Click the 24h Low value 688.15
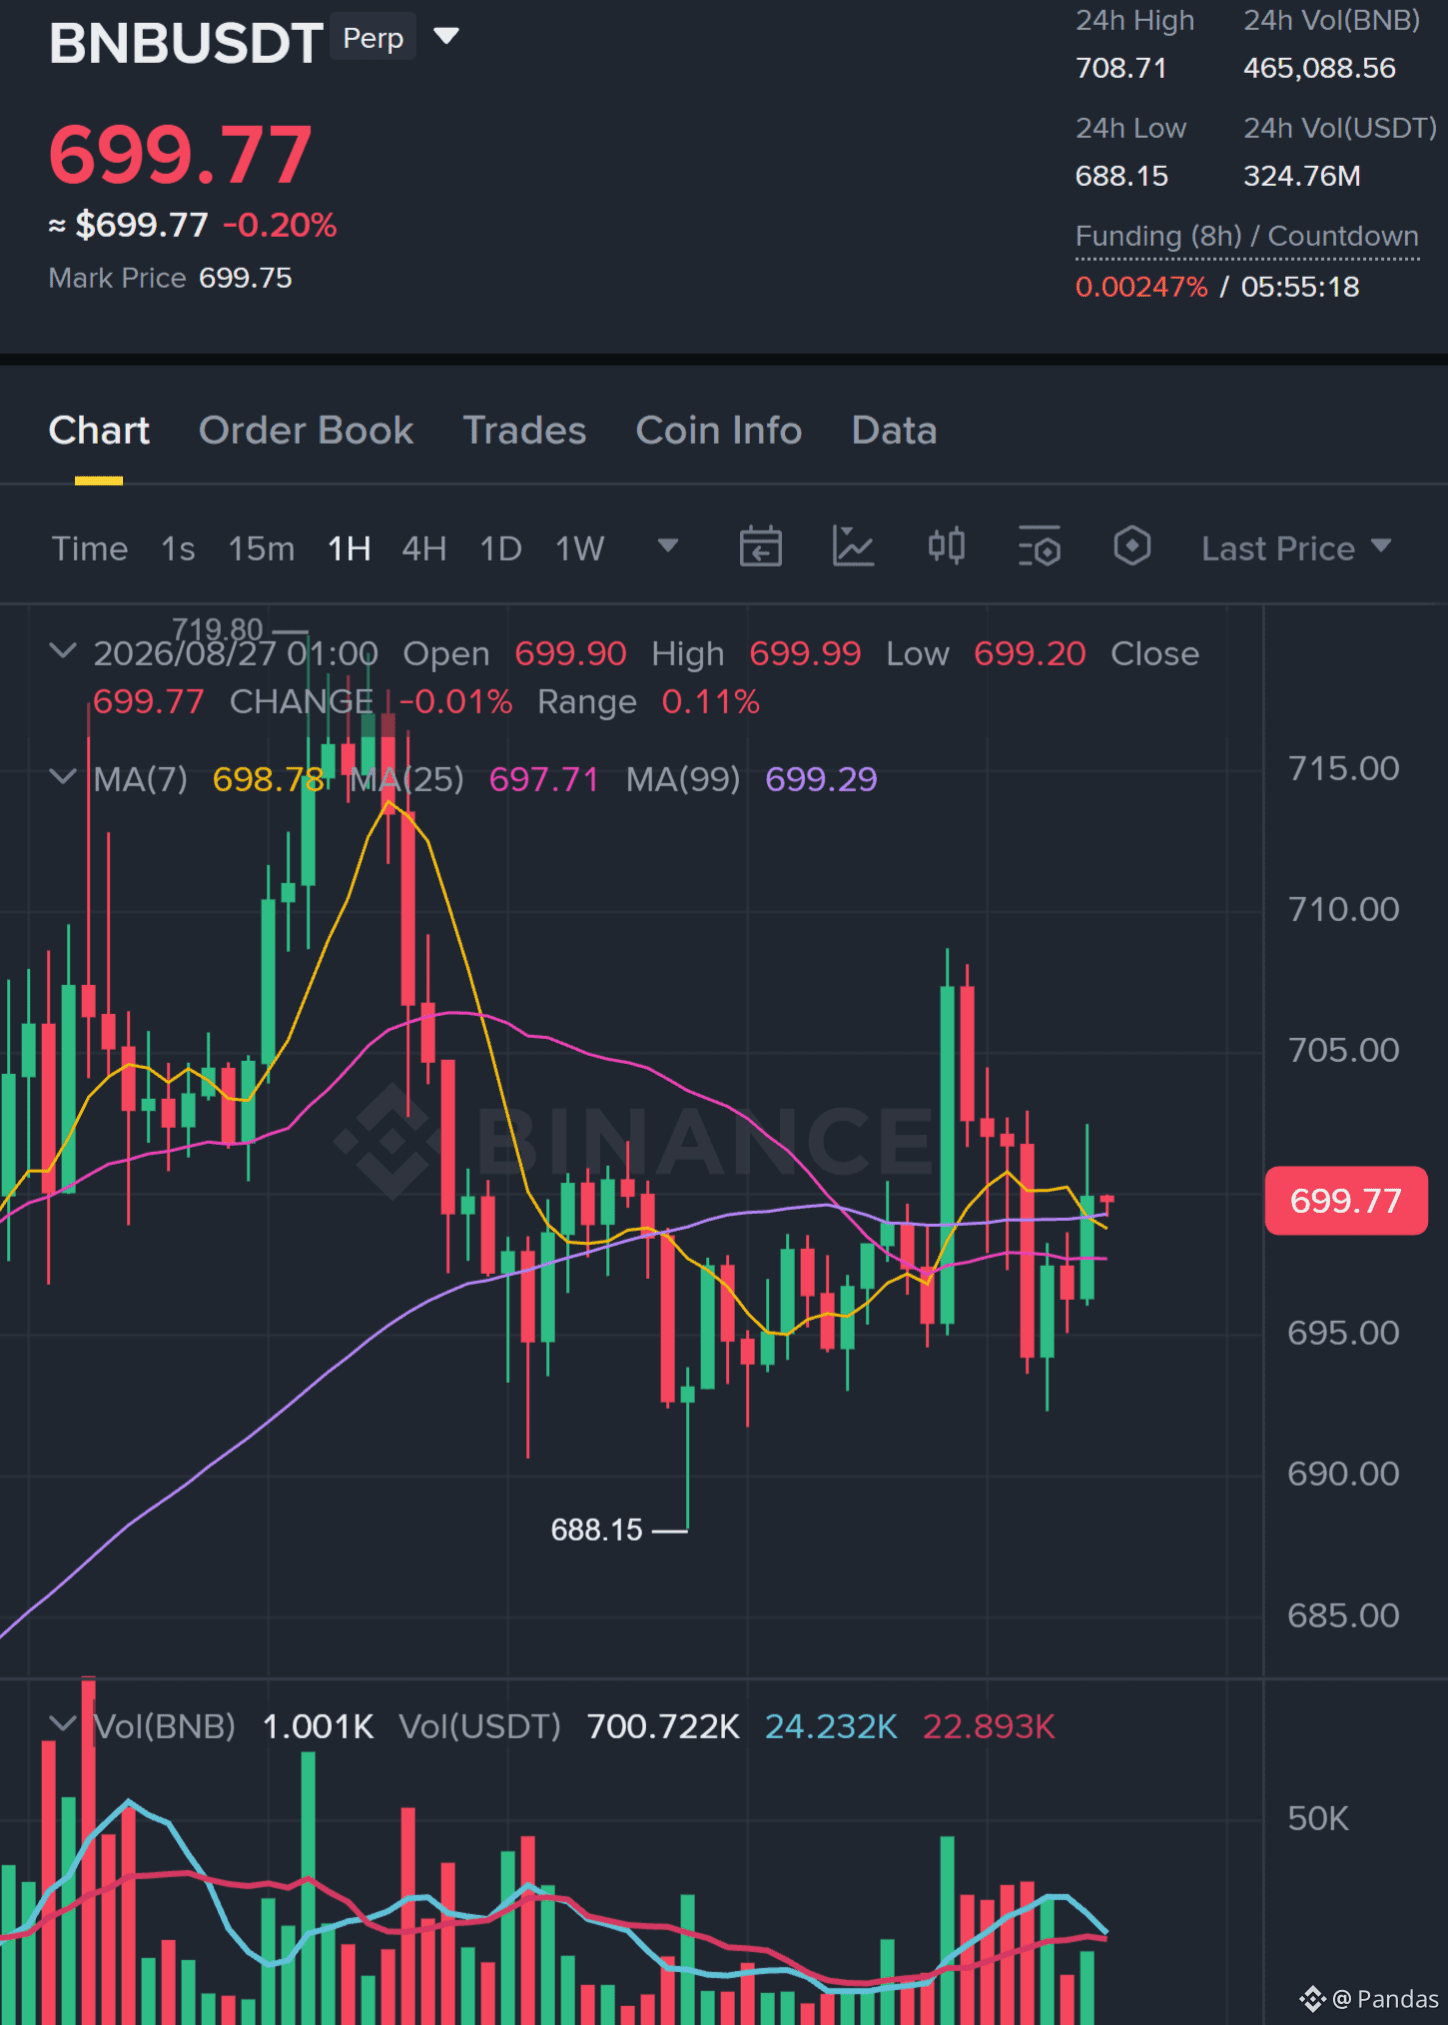The image size is (1448, 2025). point(1121,176)
